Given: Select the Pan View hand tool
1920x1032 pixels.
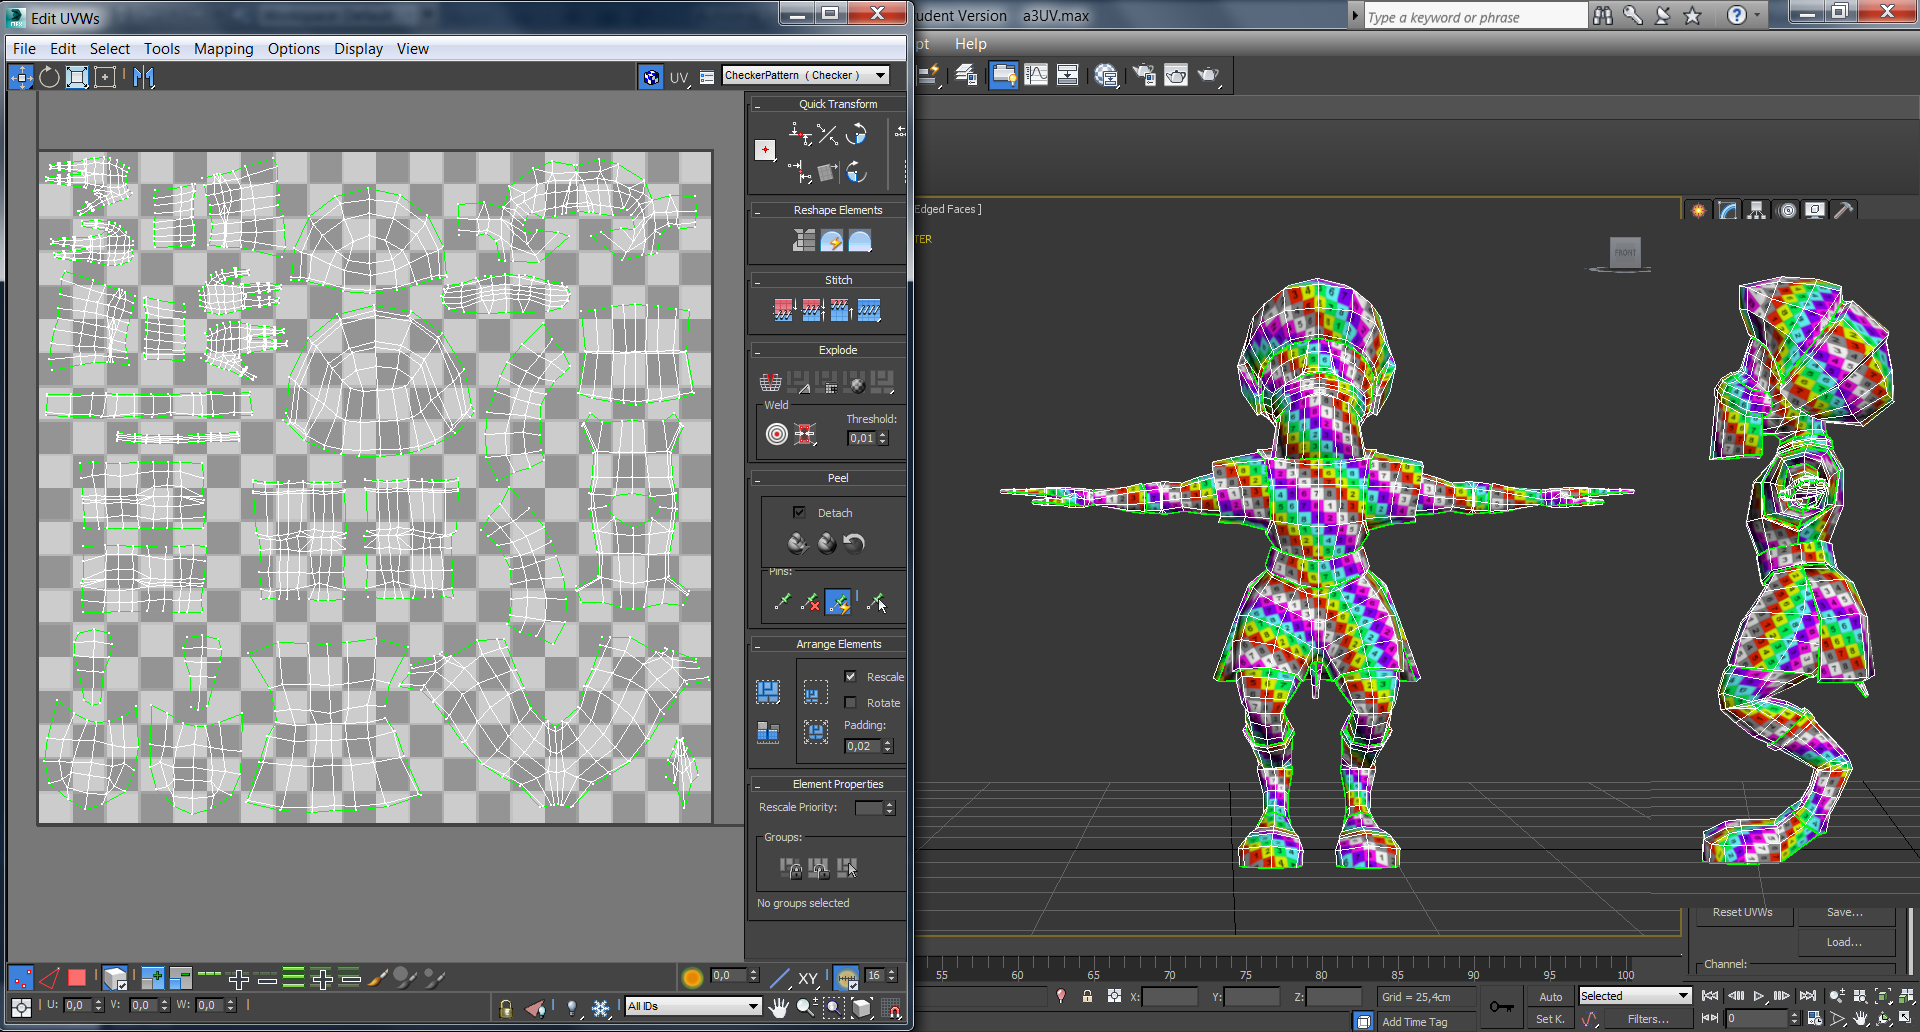Looking at the screenshot, I should click(778, 1007).
